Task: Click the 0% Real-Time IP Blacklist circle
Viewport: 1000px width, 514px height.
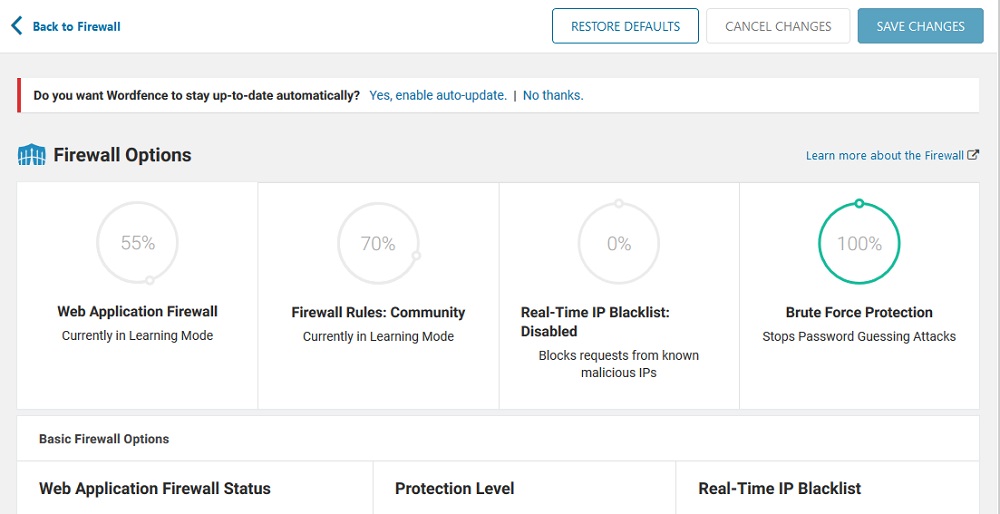Action: tap(619, 243)
